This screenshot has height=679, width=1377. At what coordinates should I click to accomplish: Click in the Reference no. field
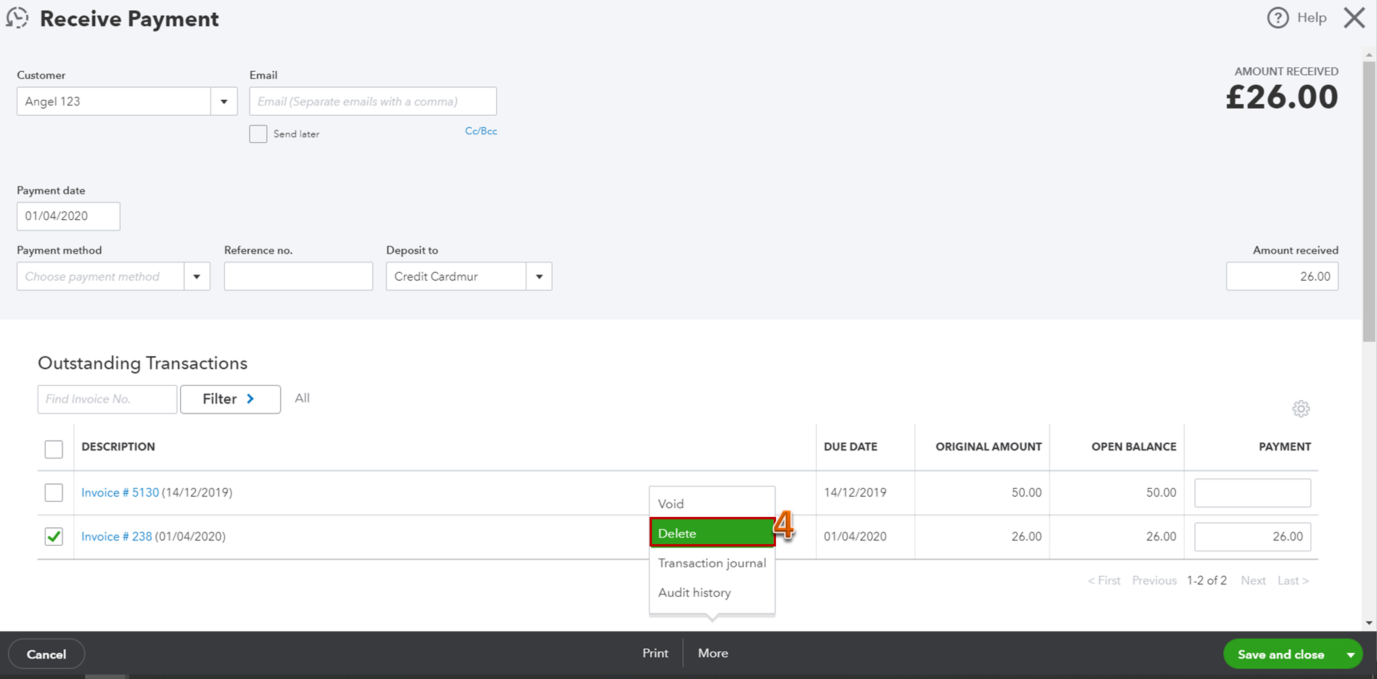(298, 275)
